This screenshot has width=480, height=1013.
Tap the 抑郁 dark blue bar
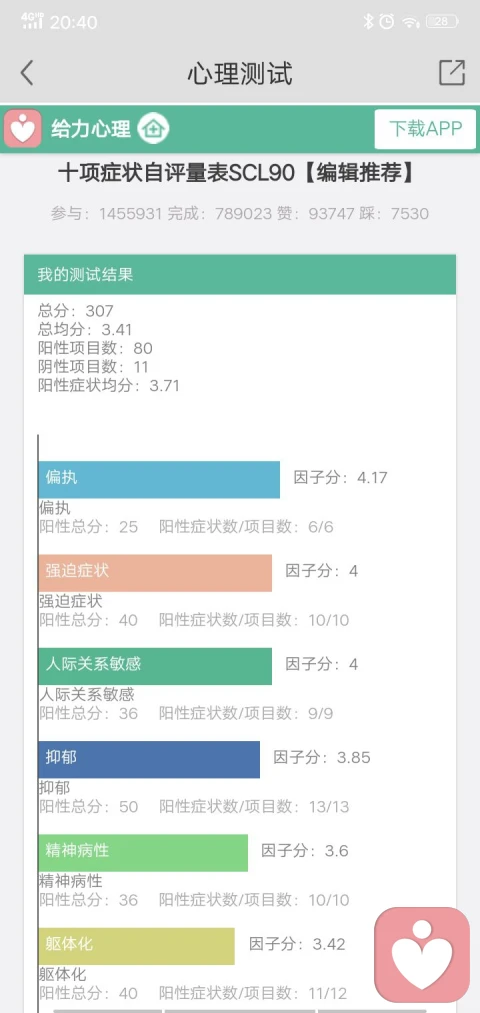[x=149, y=759]
